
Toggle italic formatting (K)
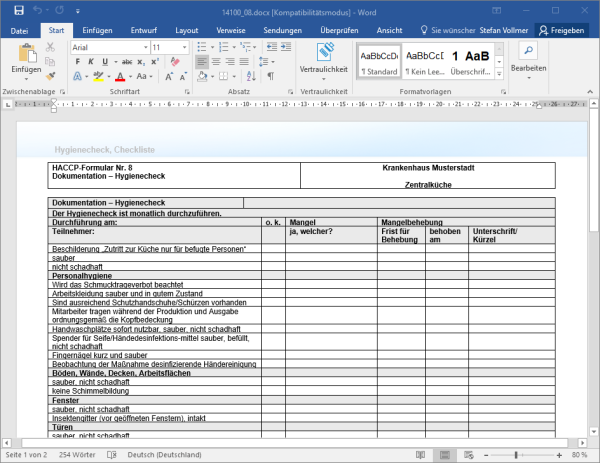(90, 61)
